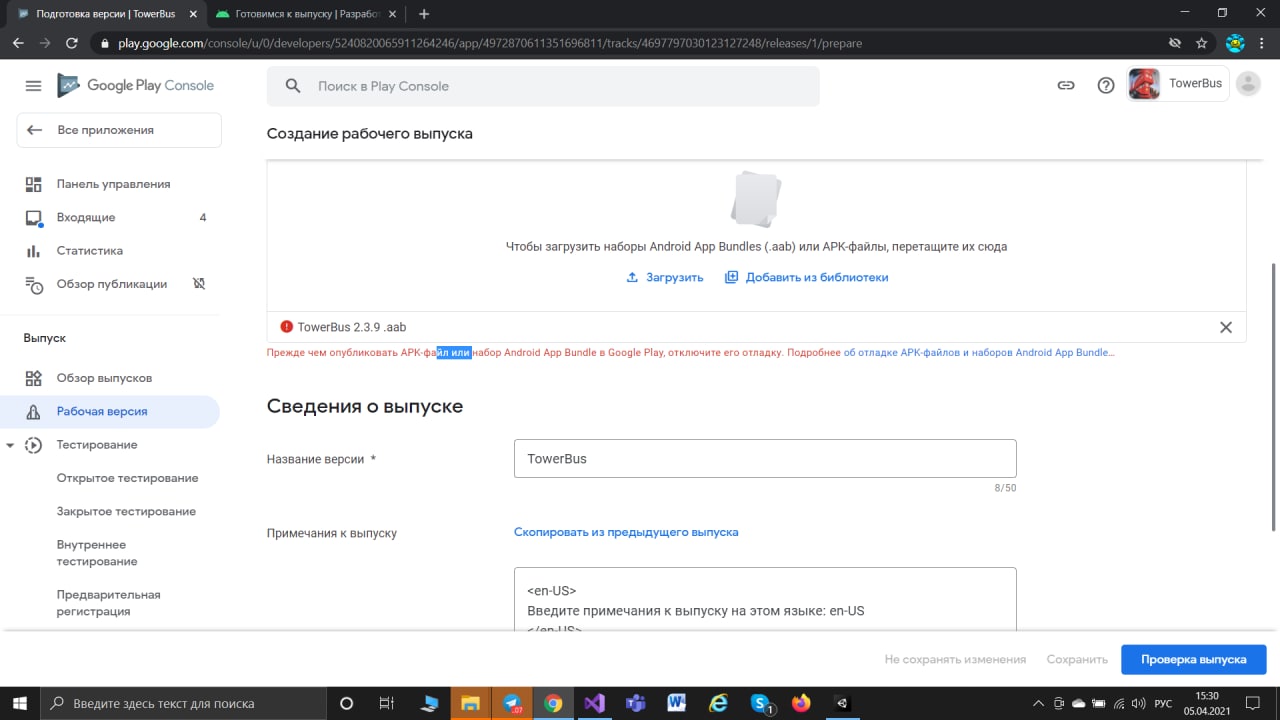The width and height of the screenshot is (1280, 720).
Task: Click the Поиск в Play Console search field
Action: (543, 86)
